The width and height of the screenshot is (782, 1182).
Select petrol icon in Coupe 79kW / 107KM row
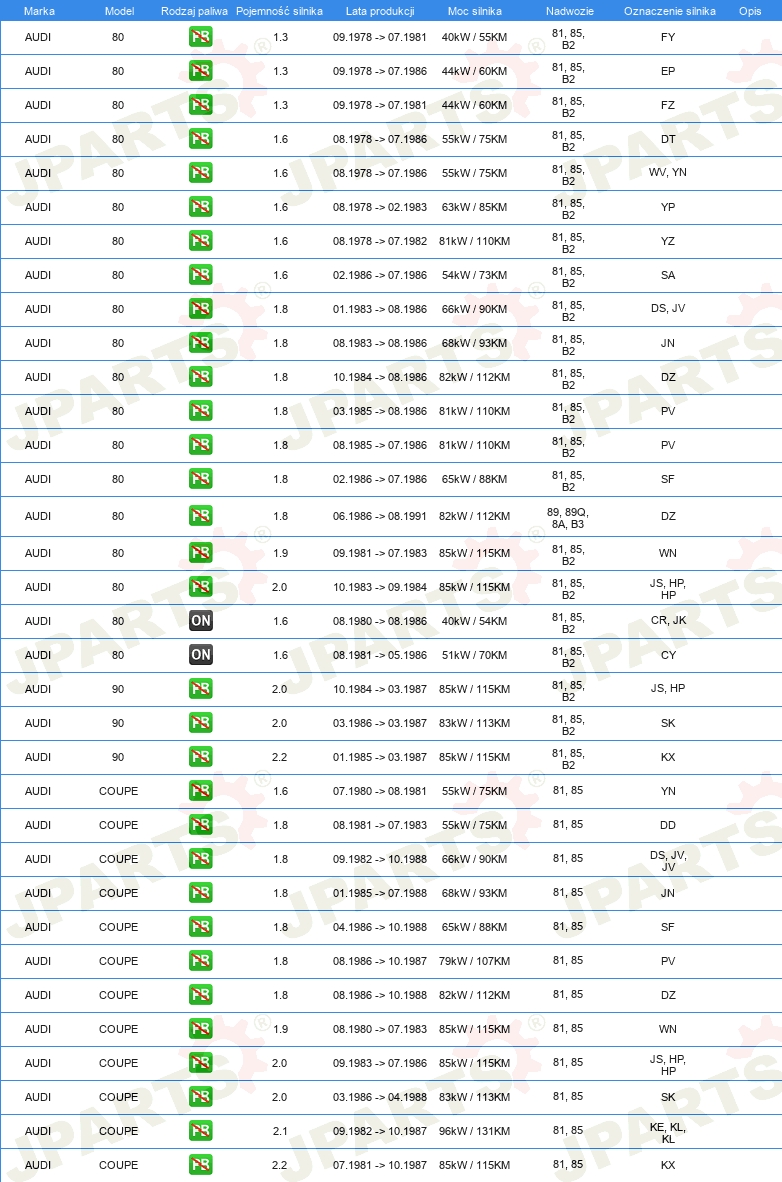point(201,960)
